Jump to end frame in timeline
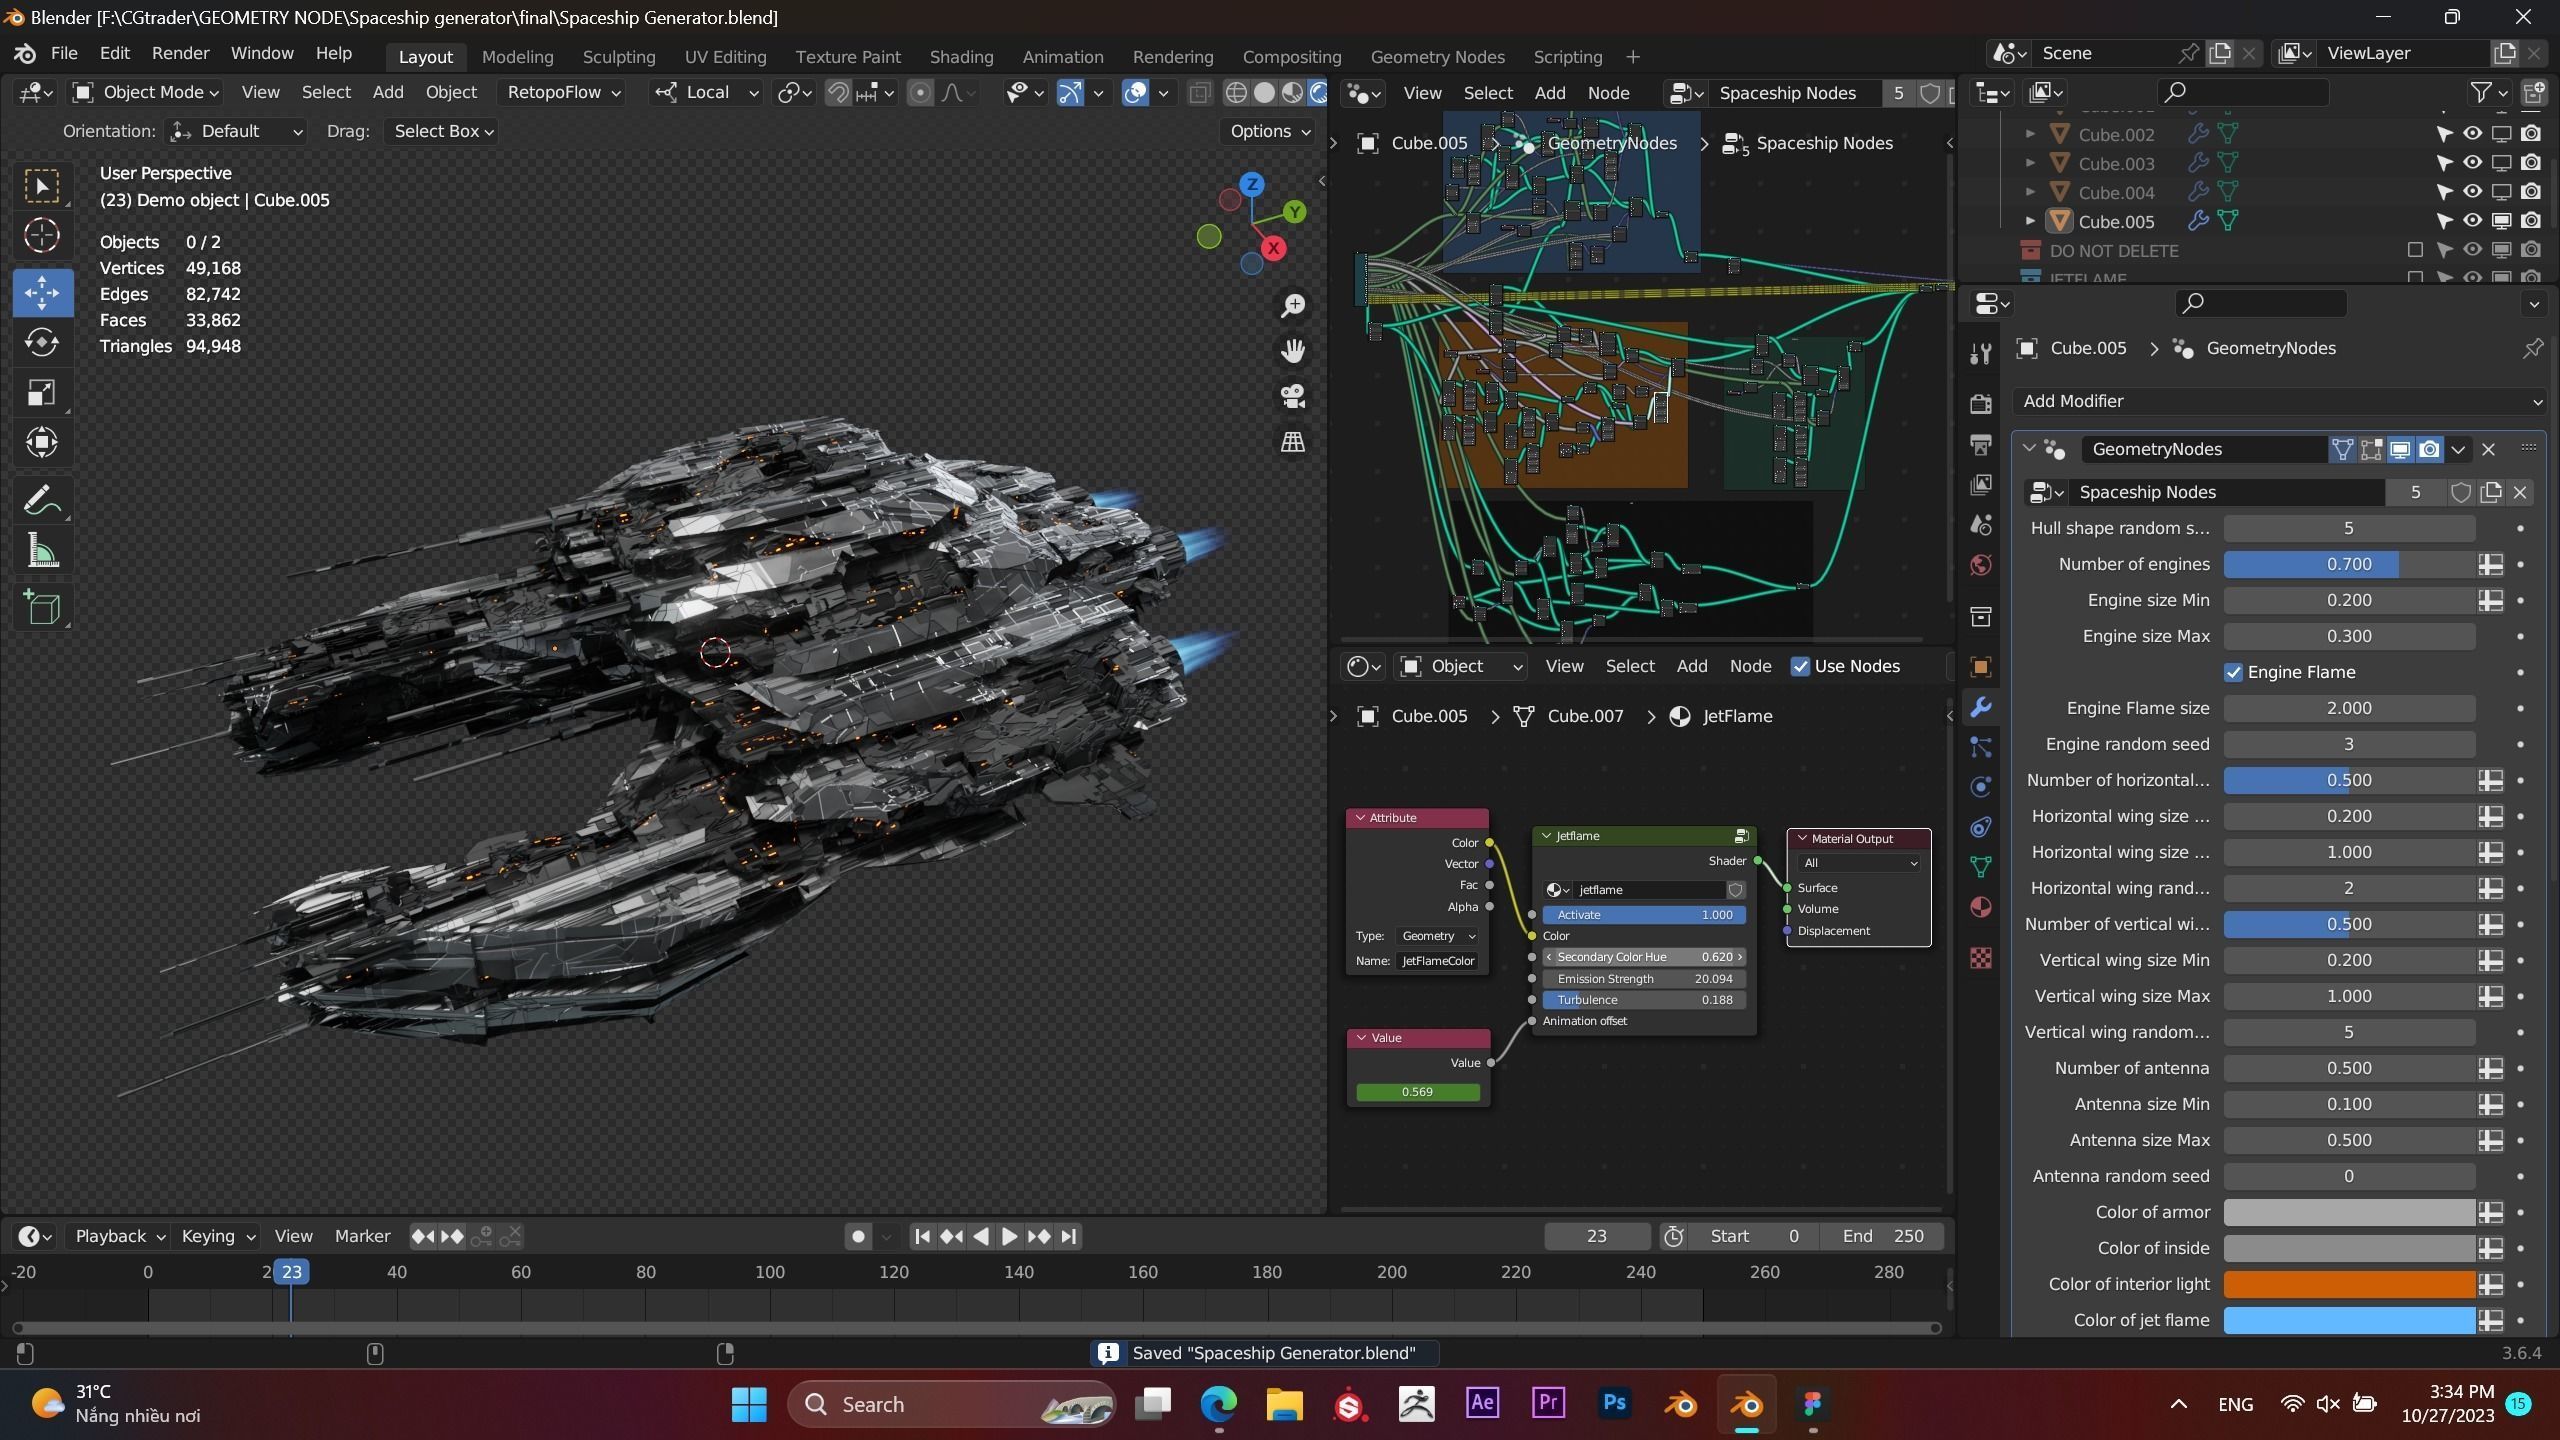 pos(1068,1236)
